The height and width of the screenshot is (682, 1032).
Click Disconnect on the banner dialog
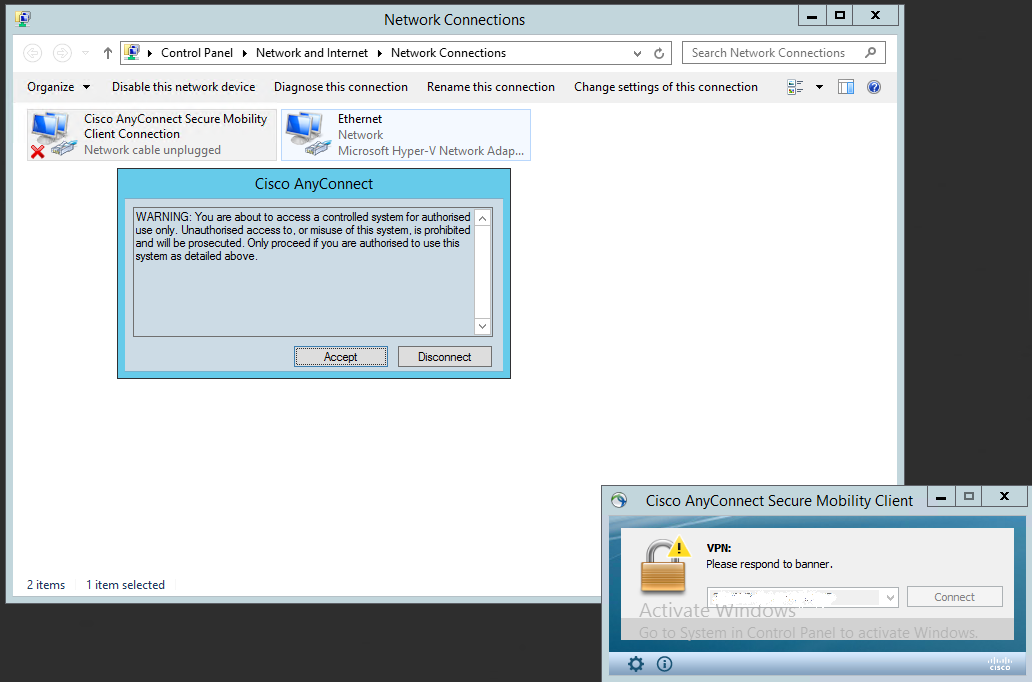444,357
